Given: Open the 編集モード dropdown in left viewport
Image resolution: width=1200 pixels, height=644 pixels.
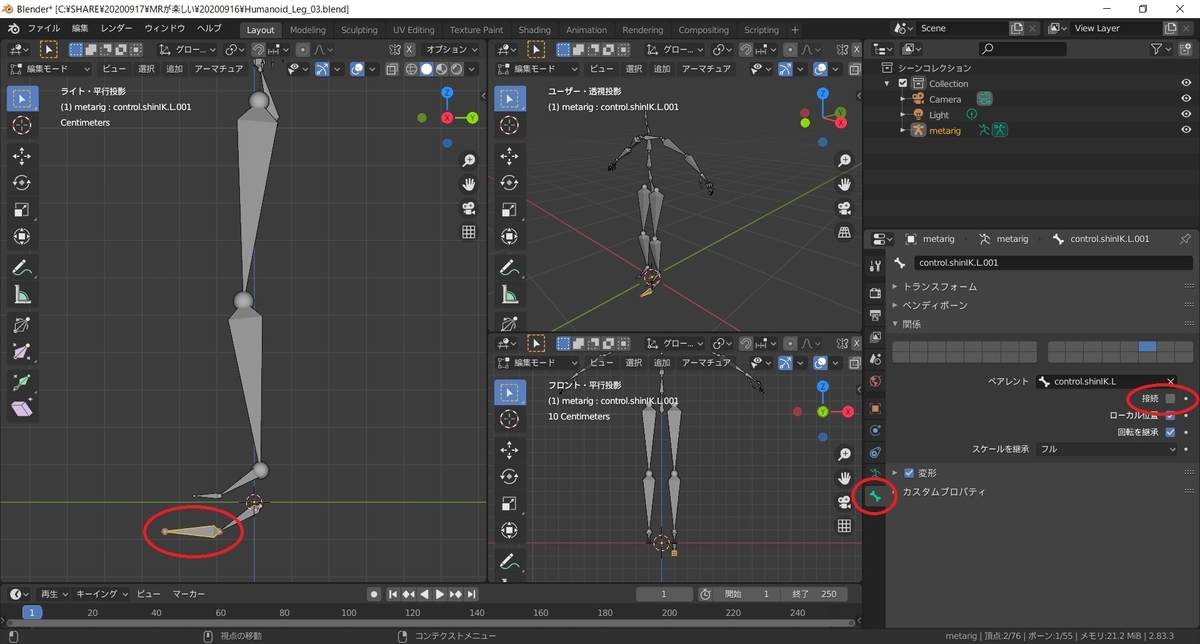Looking at the screenshot, I should pyautogui.click(x=50, y=69).
